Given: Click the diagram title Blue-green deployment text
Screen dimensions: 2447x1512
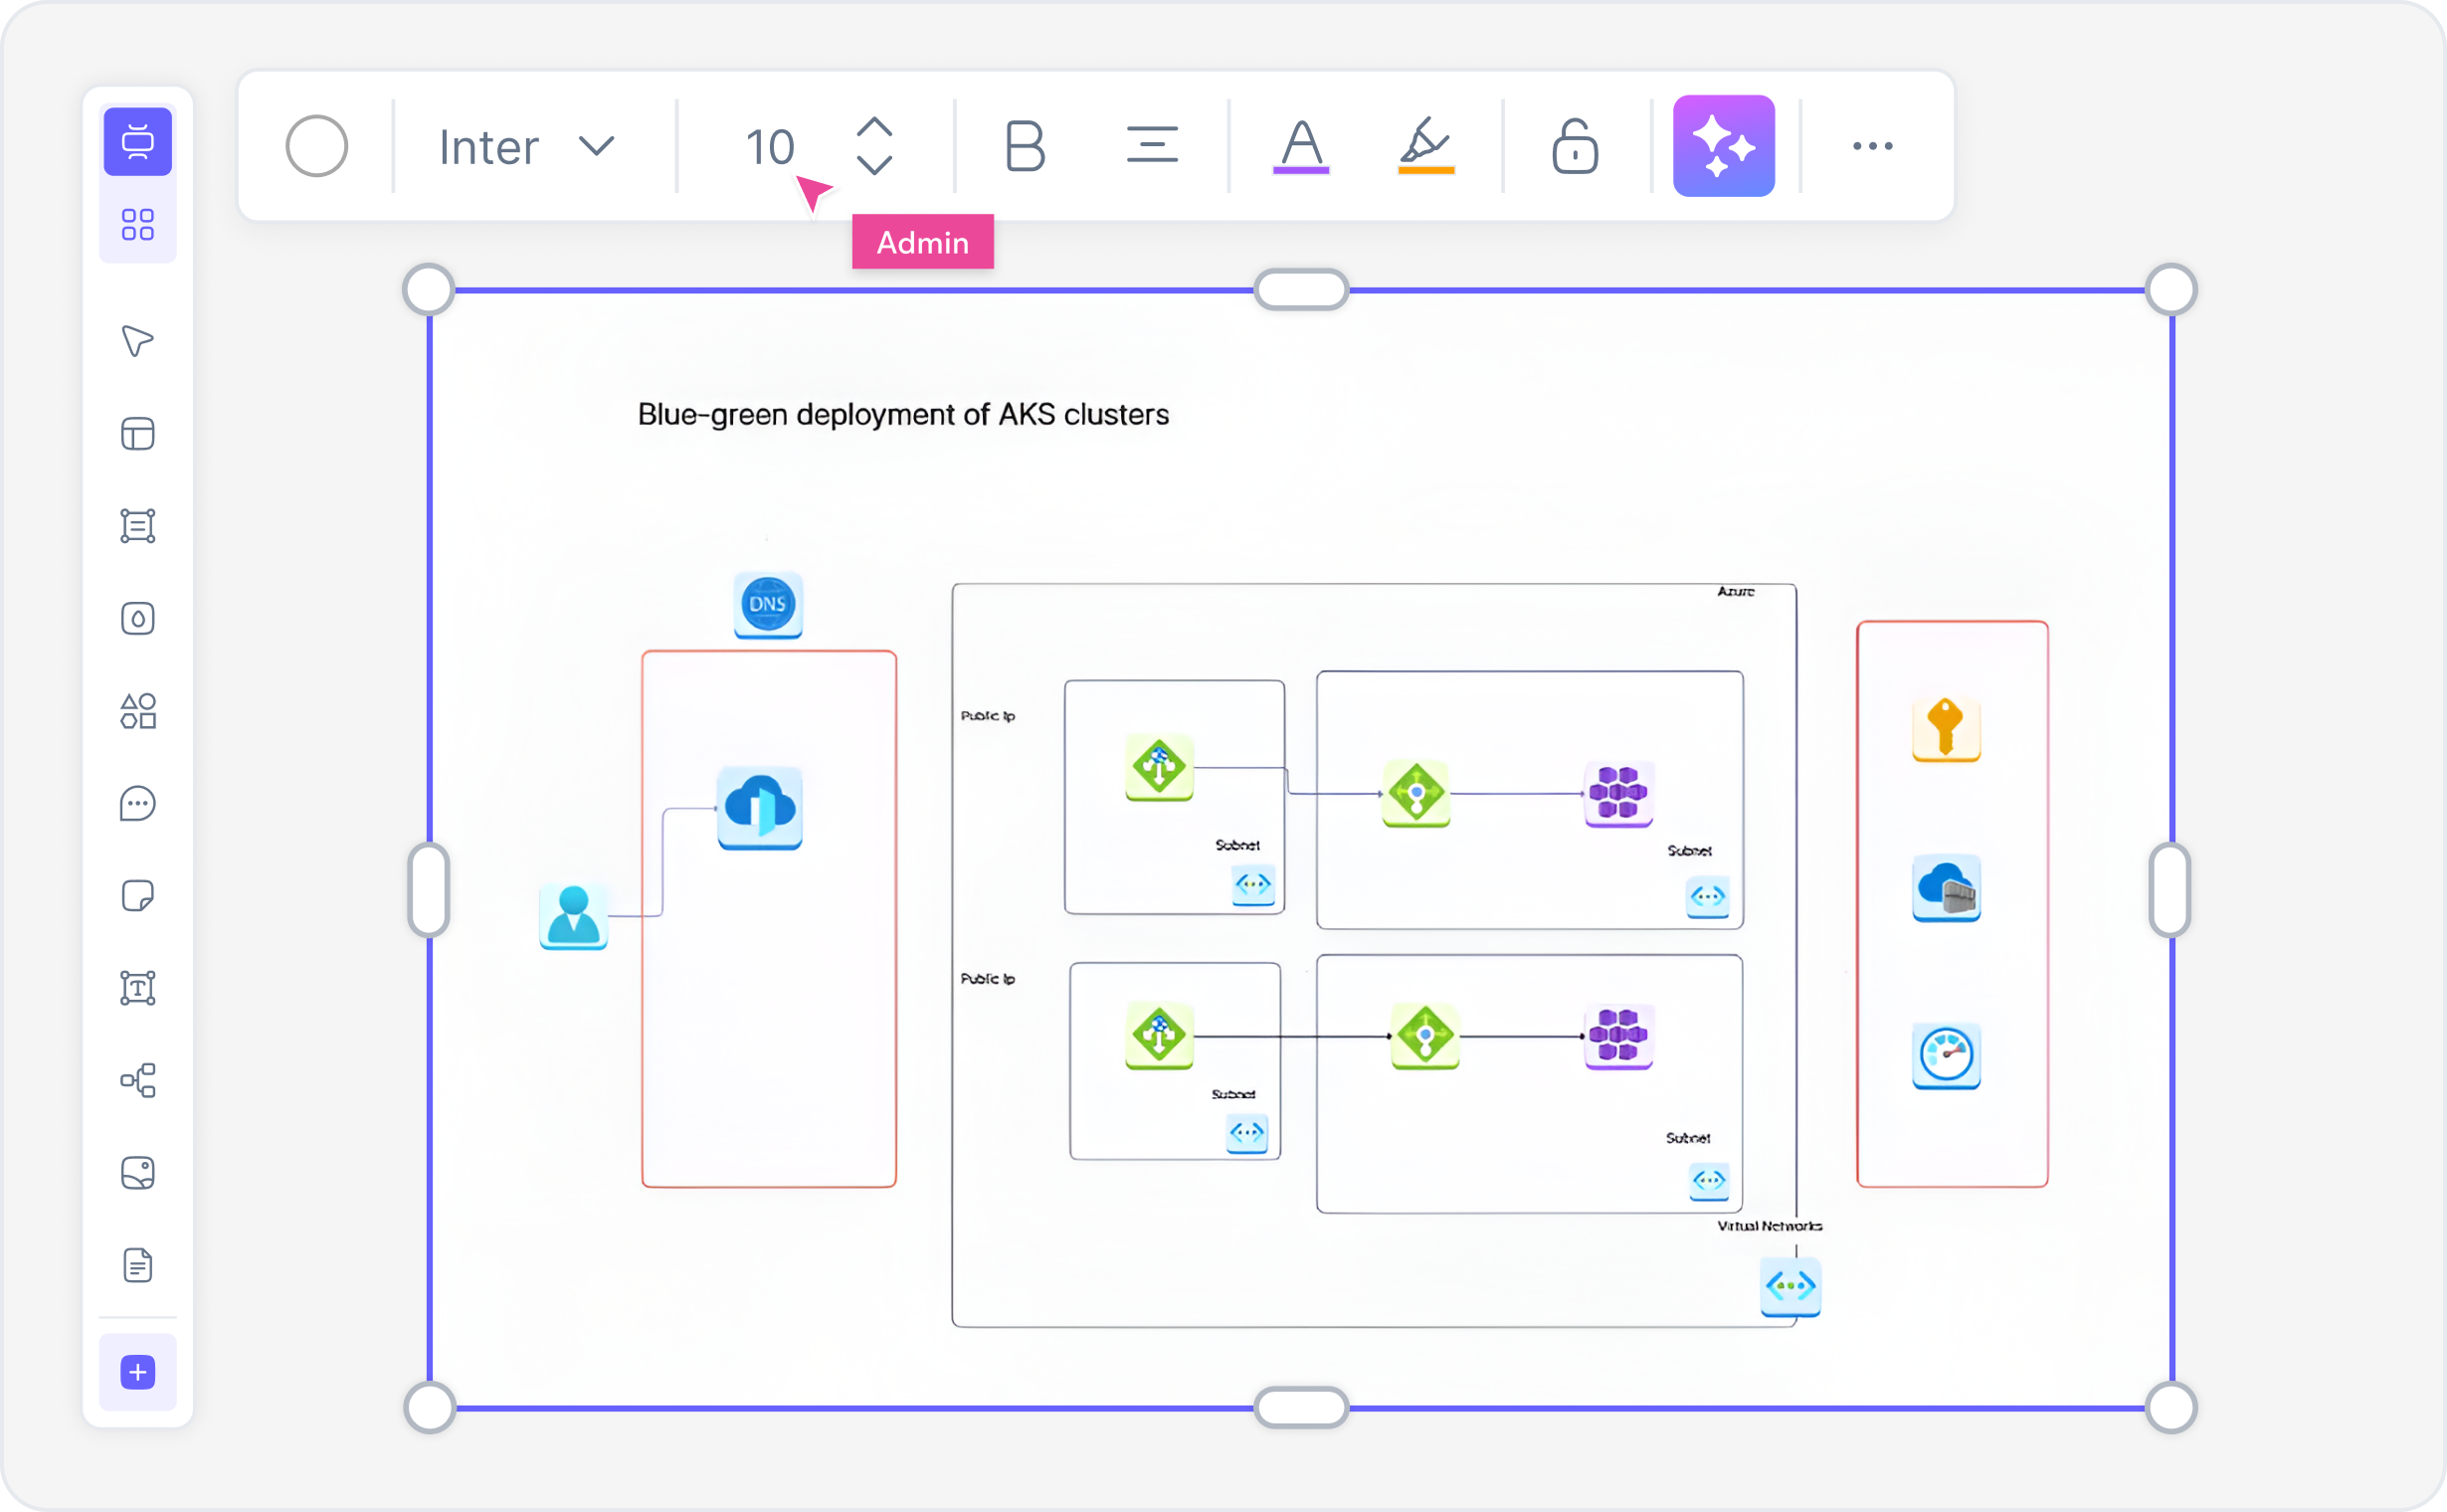Looking at the screenshot, I should pyautogui.click(x=903, y=414).
